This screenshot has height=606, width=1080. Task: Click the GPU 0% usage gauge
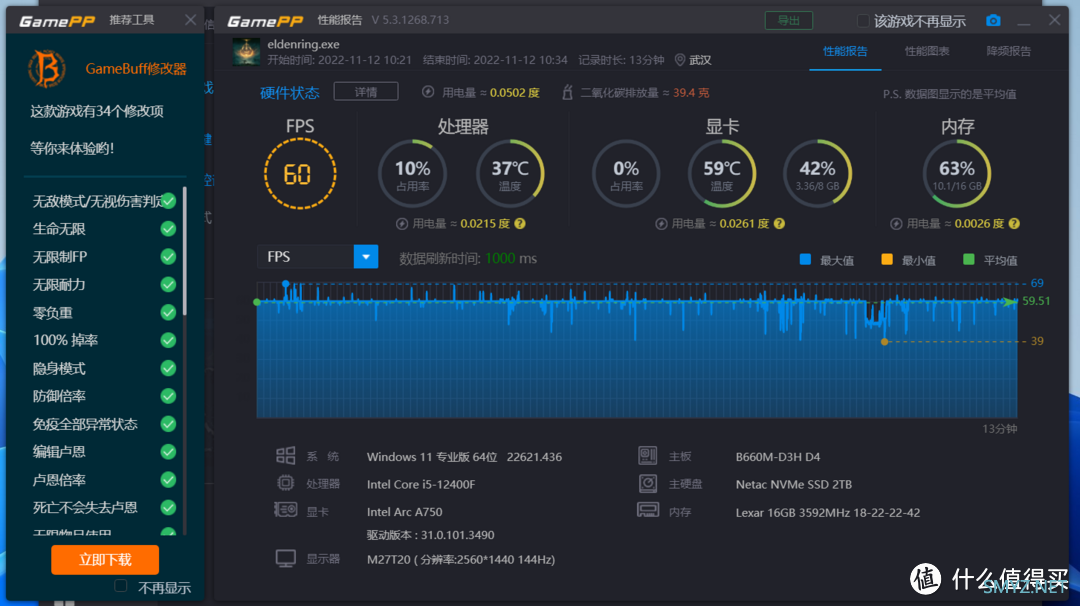pos(625,174)
